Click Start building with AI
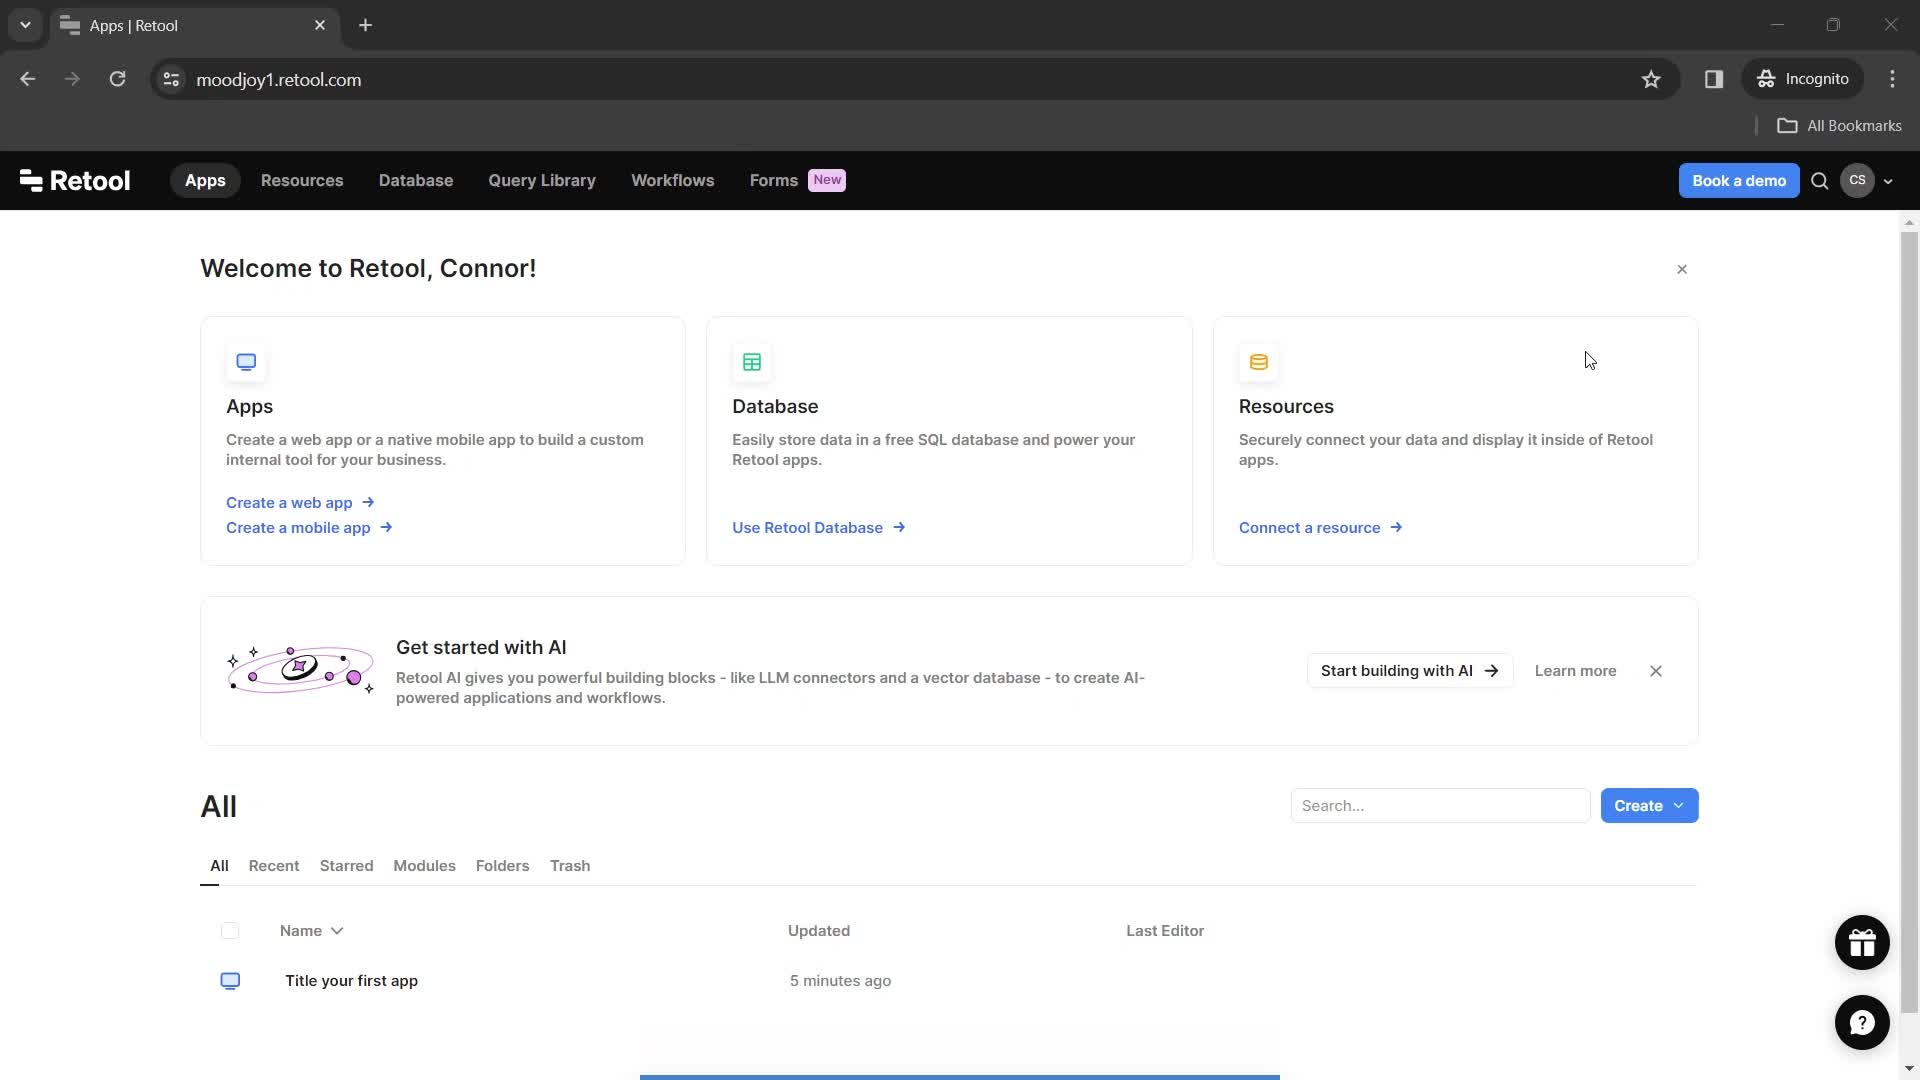The width and height of the screenshot is (1920, 1080). click(x=1410, y=670)
